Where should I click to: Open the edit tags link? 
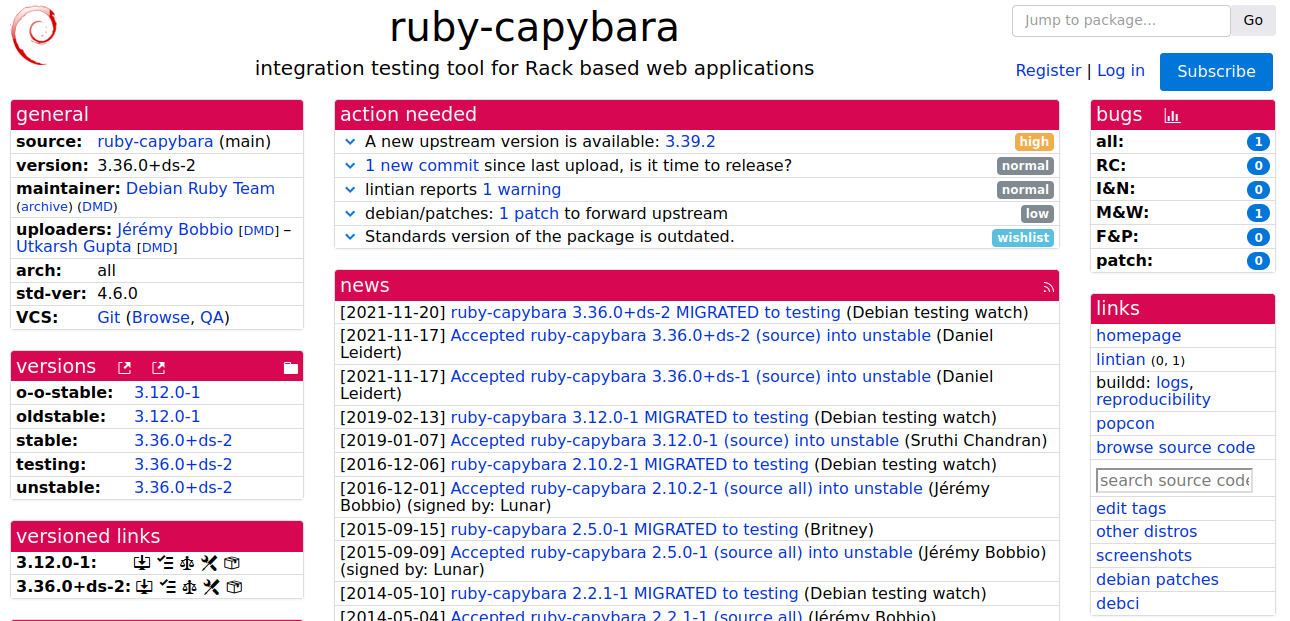click(x=1131, y=509)
